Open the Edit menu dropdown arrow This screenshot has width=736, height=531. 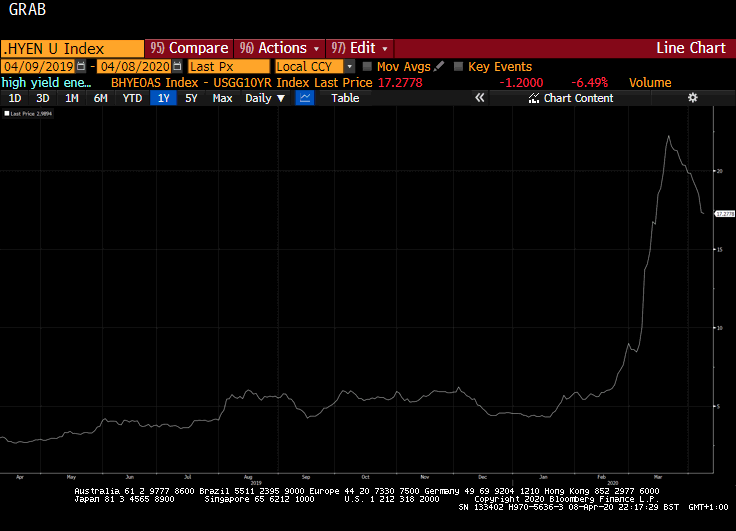385,49
